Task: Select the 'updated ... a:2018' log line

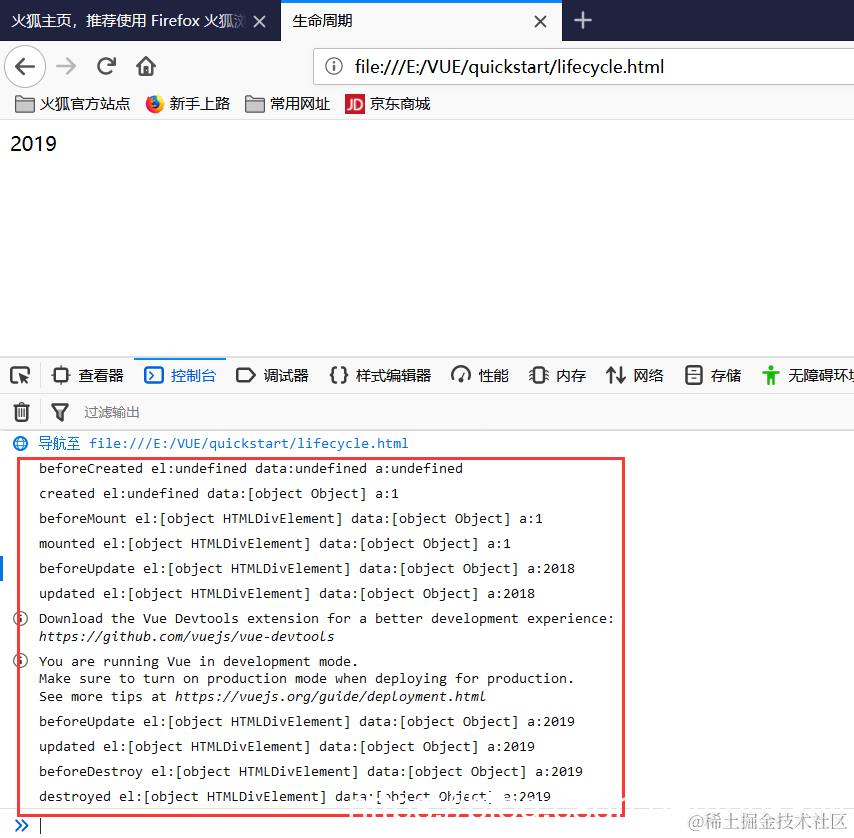Action: [x=286, y=594]
